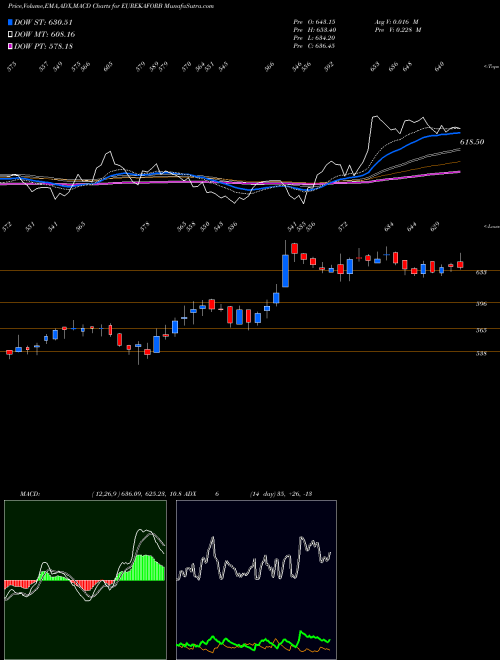Viewport: 500px width, 660px height.
Task: Click the '<Lows' axis label
Action: pos(491,226)
